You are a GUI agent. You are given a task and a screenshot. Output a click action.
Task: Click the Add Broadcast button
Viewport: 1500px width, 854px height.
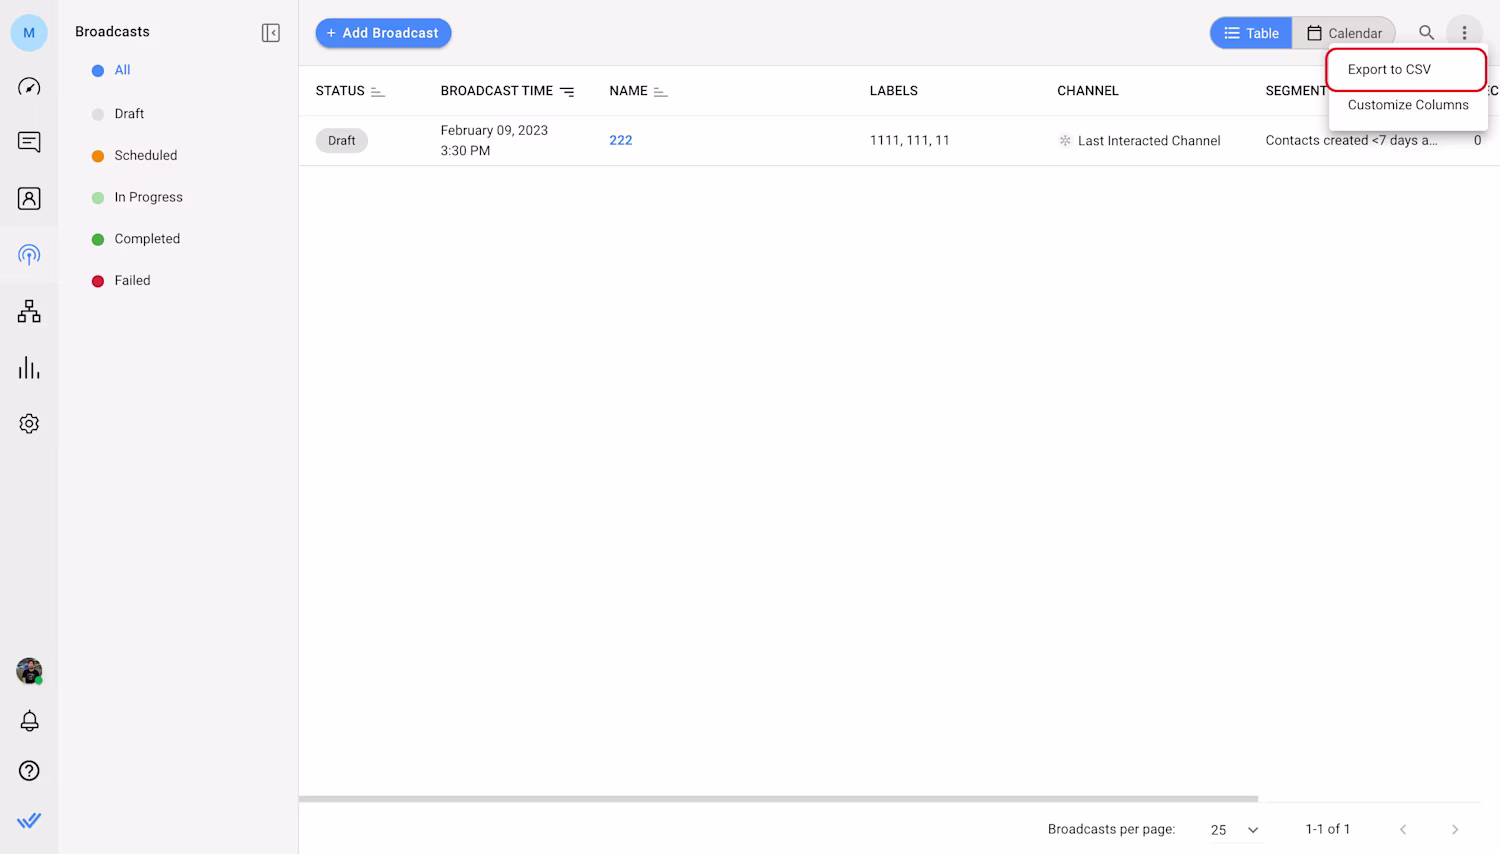coord(383,33)
